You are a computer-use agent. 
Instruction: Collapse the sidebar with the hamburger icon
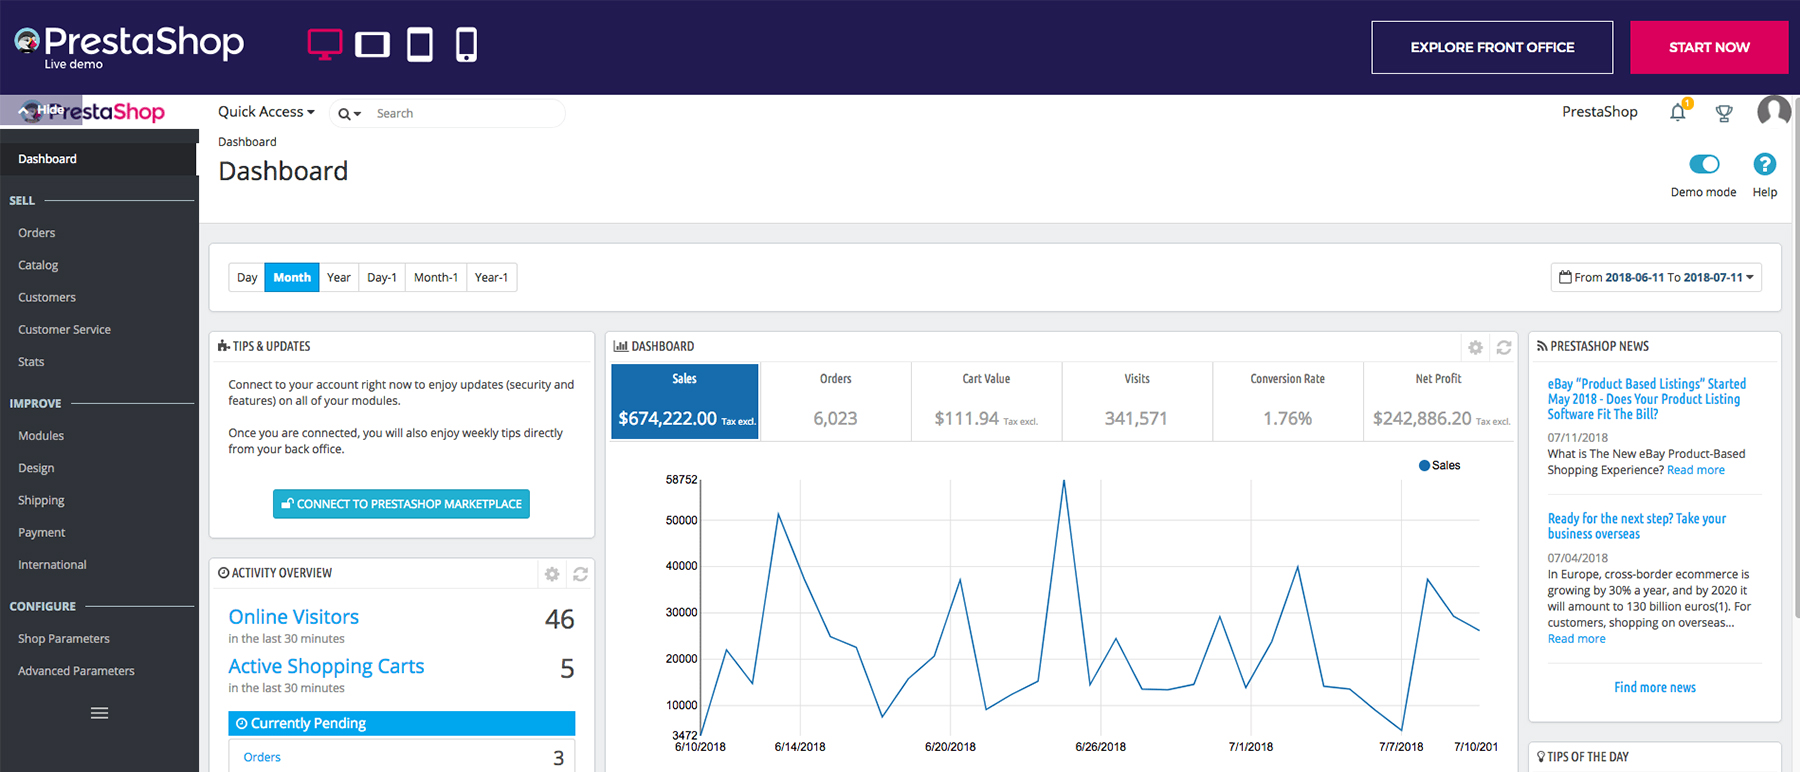click(x=99, y=713)
